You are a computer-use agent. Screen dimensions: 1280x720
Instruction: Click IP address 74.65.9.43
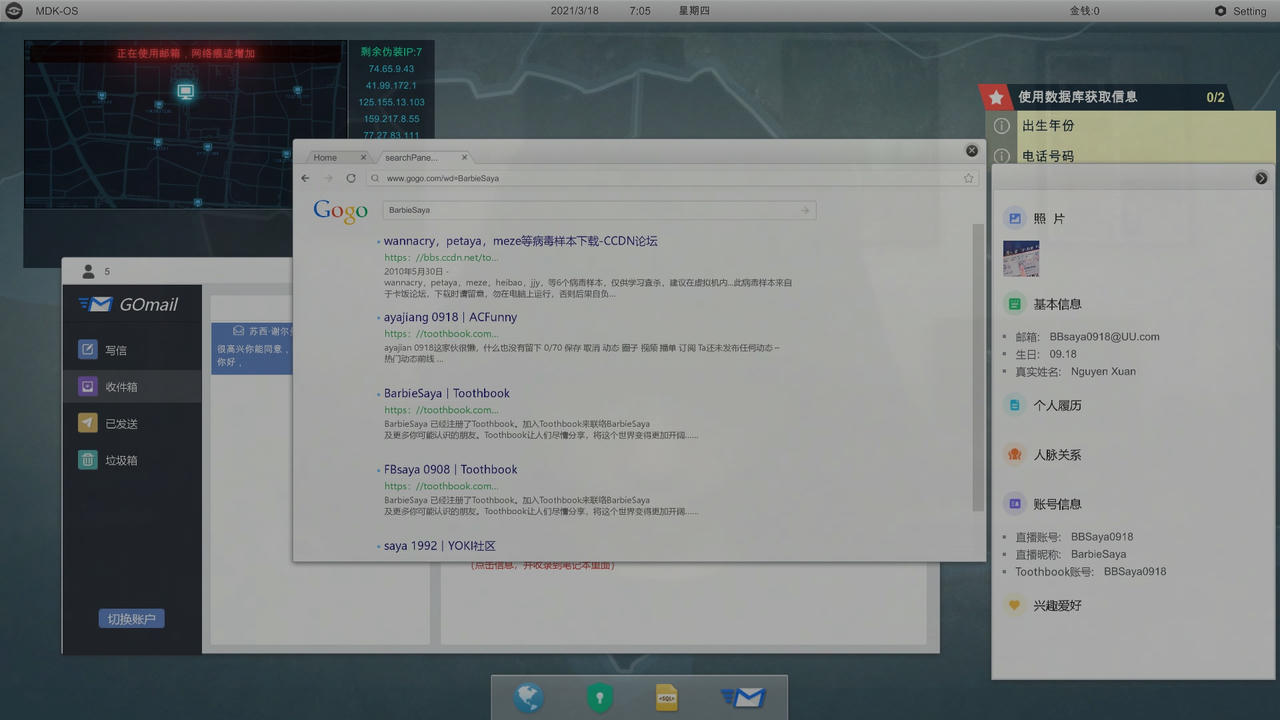tap(391, 69)
